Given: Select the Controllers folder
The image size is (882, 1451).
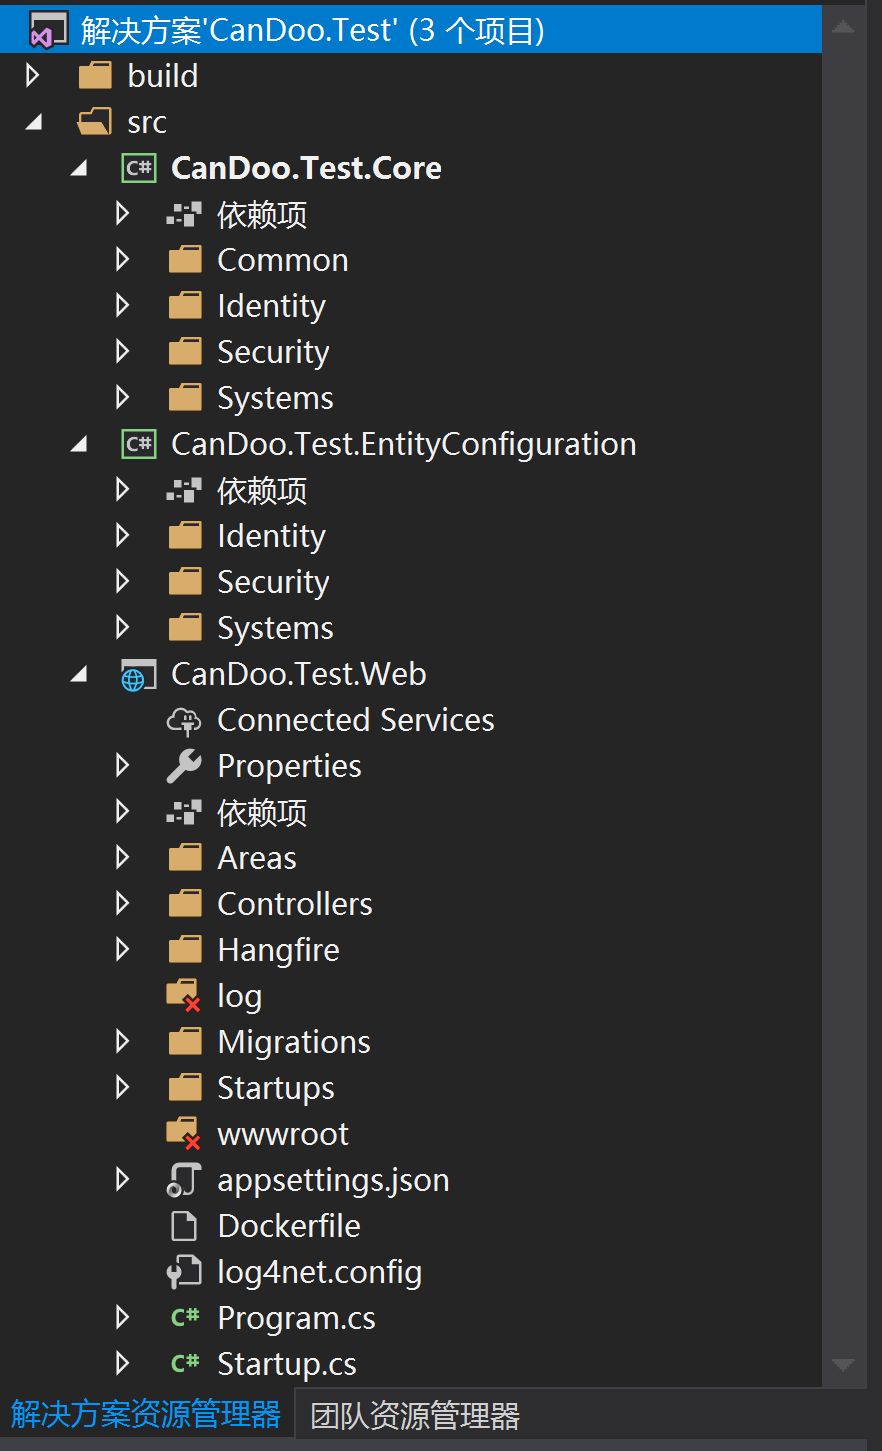Looking at the screenshot, I should [294, 904].
